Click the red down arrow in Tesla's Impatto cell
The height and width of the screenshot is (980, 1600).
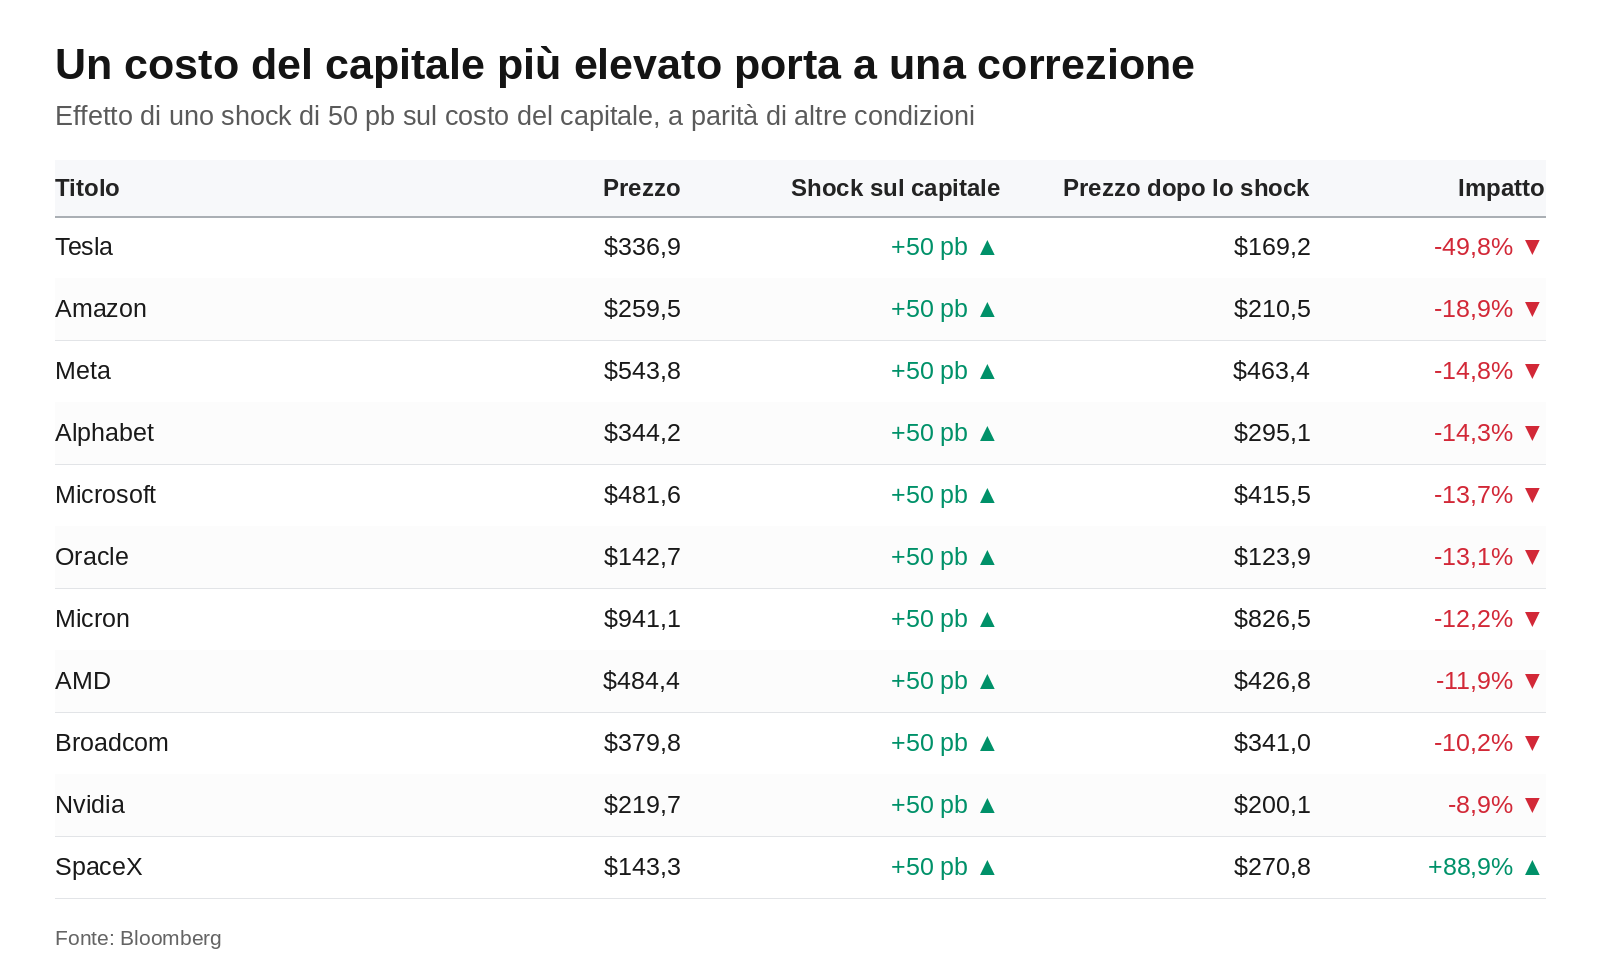tap(1532, 247)
